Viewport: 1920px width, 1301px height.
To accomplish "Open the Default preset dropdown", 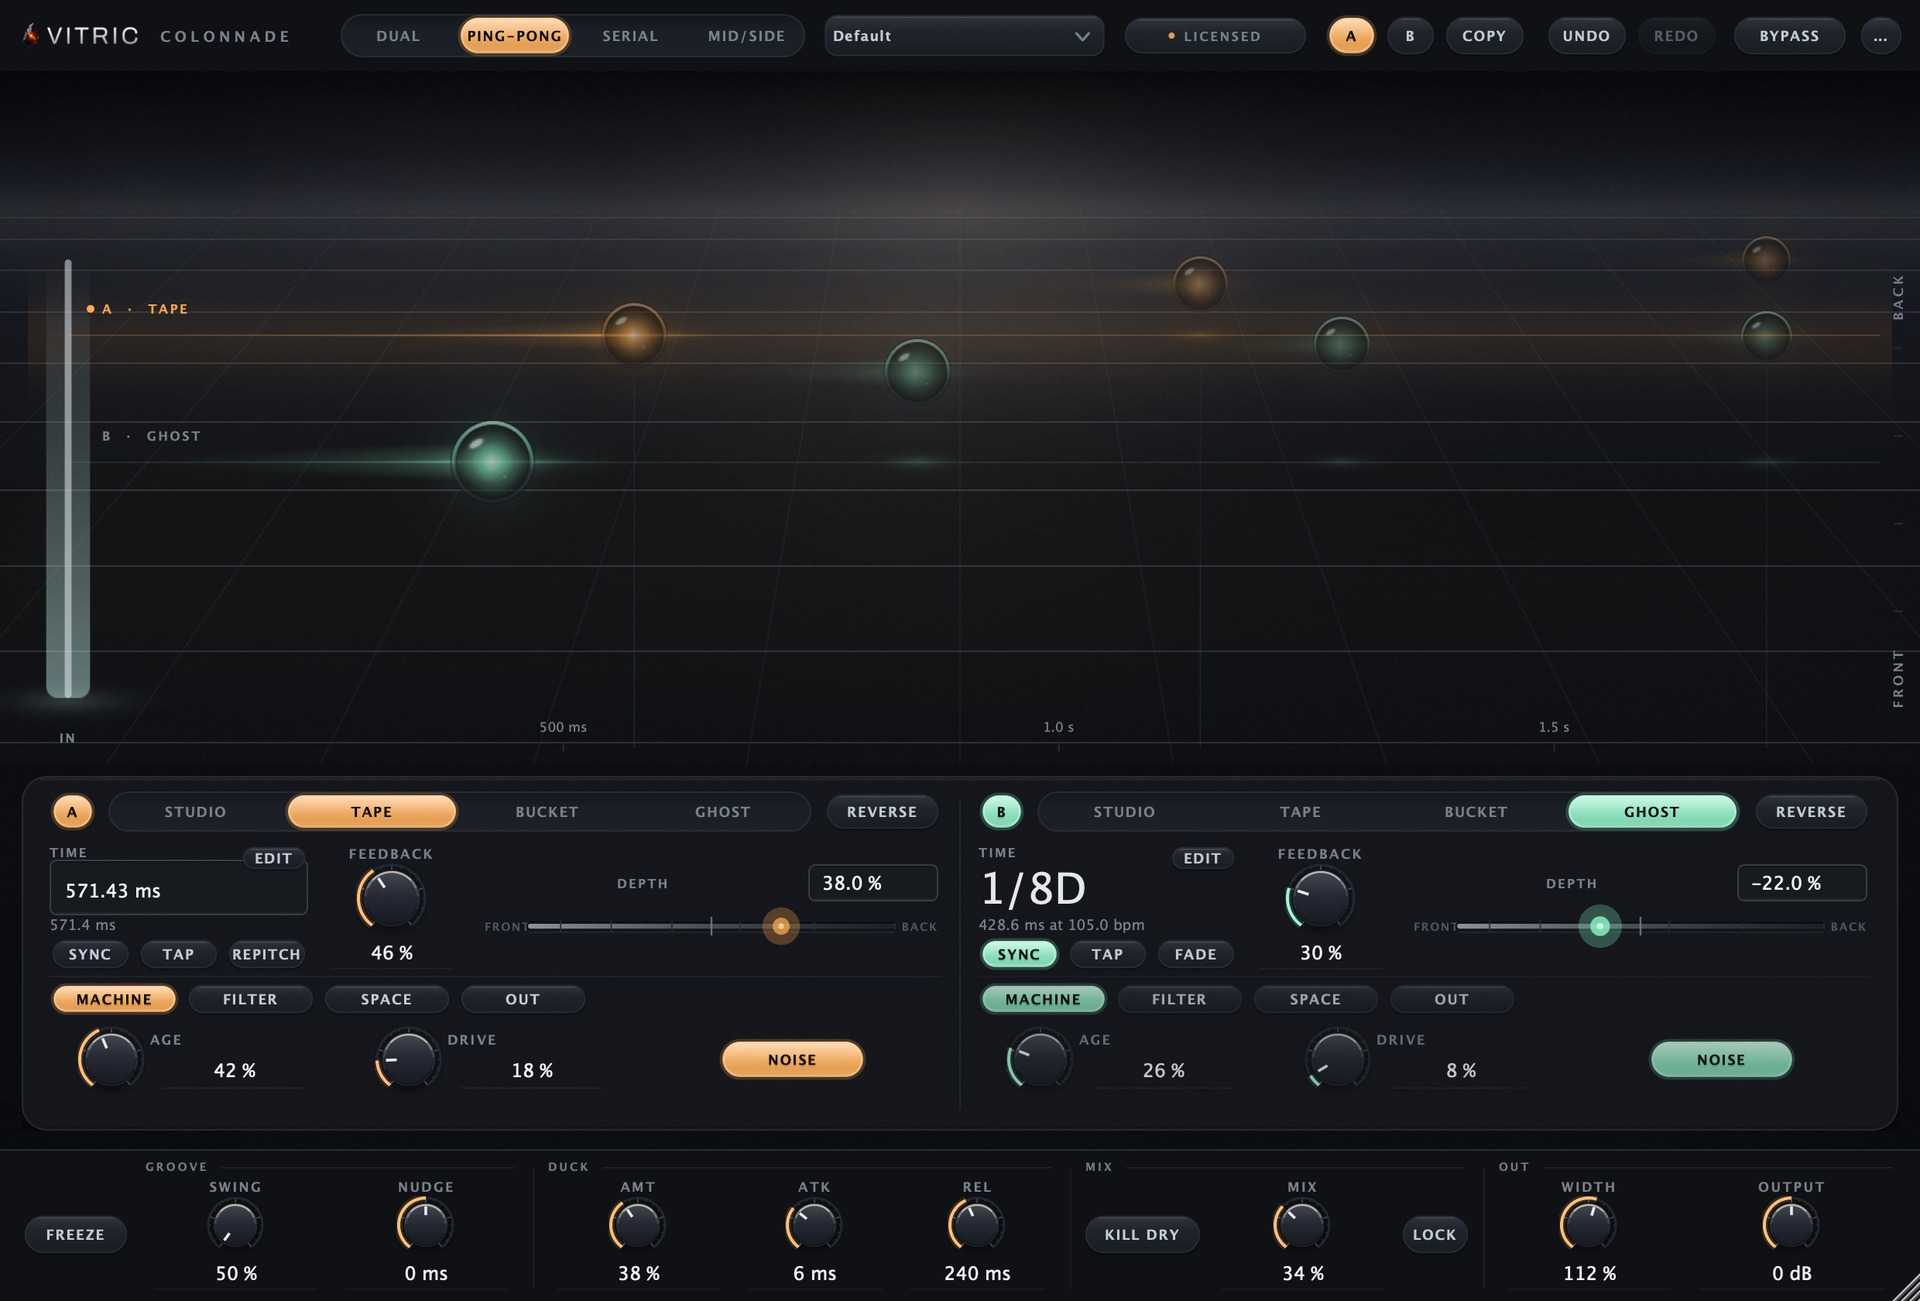I will coord(963,36).
